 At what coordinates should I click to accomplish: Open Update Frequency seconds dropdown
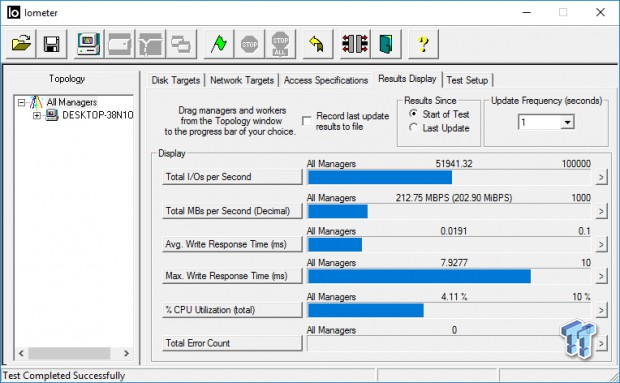pyautogui.click(x=567, y=122)
